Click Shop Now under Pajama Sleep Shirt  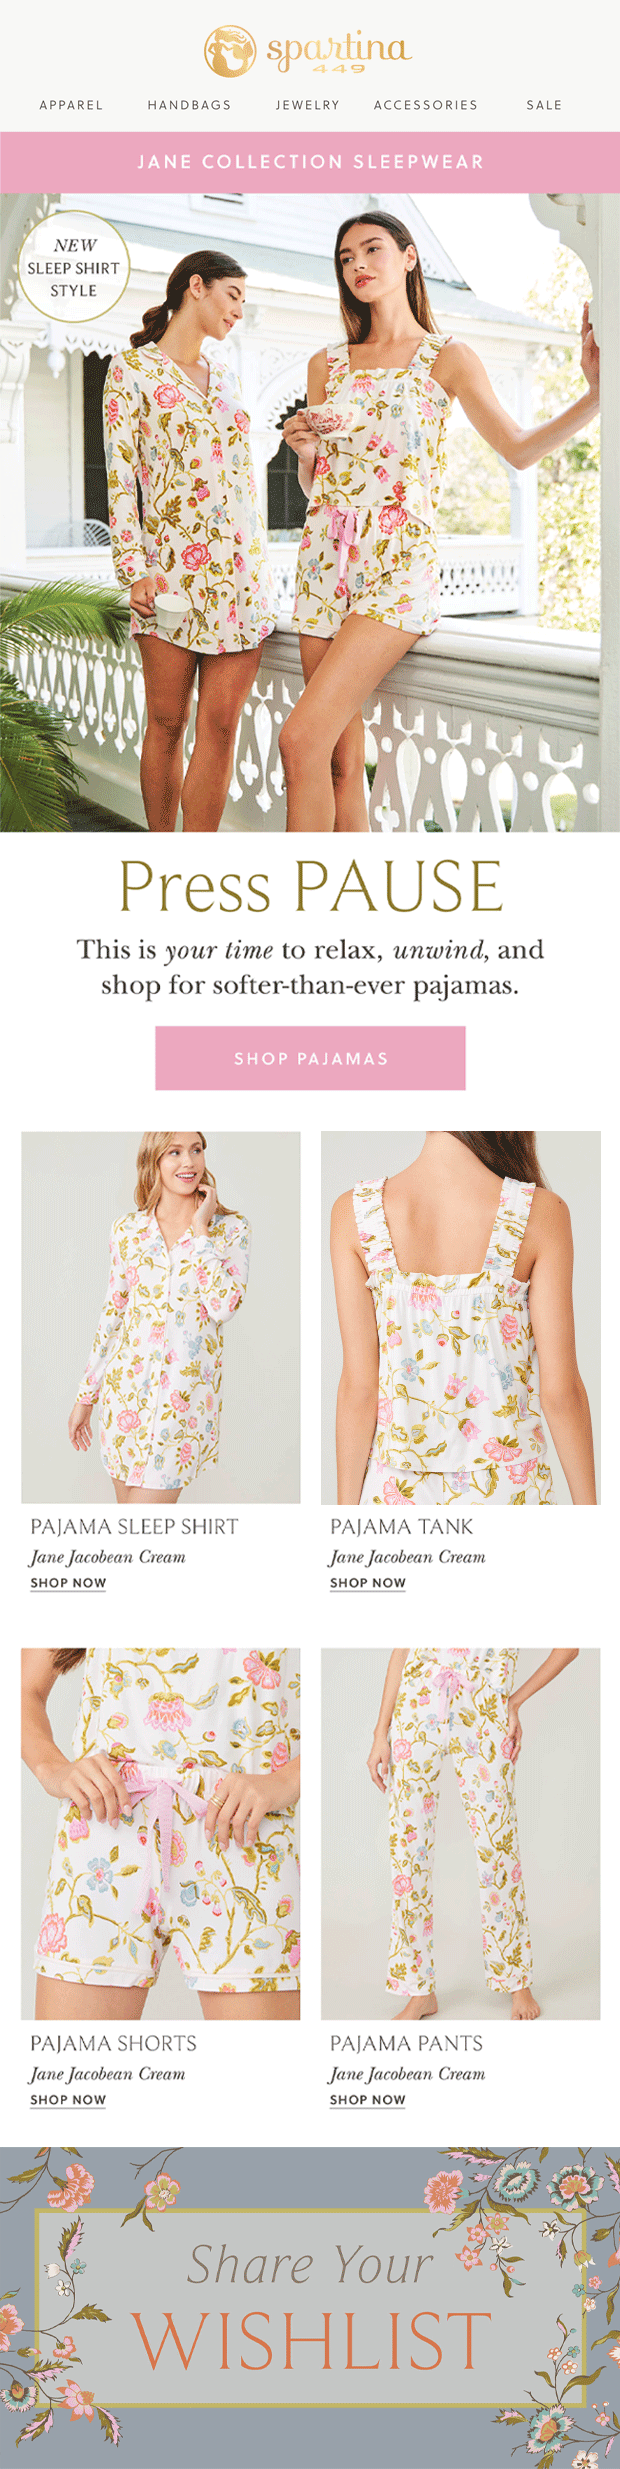[x=68, y=1583]
